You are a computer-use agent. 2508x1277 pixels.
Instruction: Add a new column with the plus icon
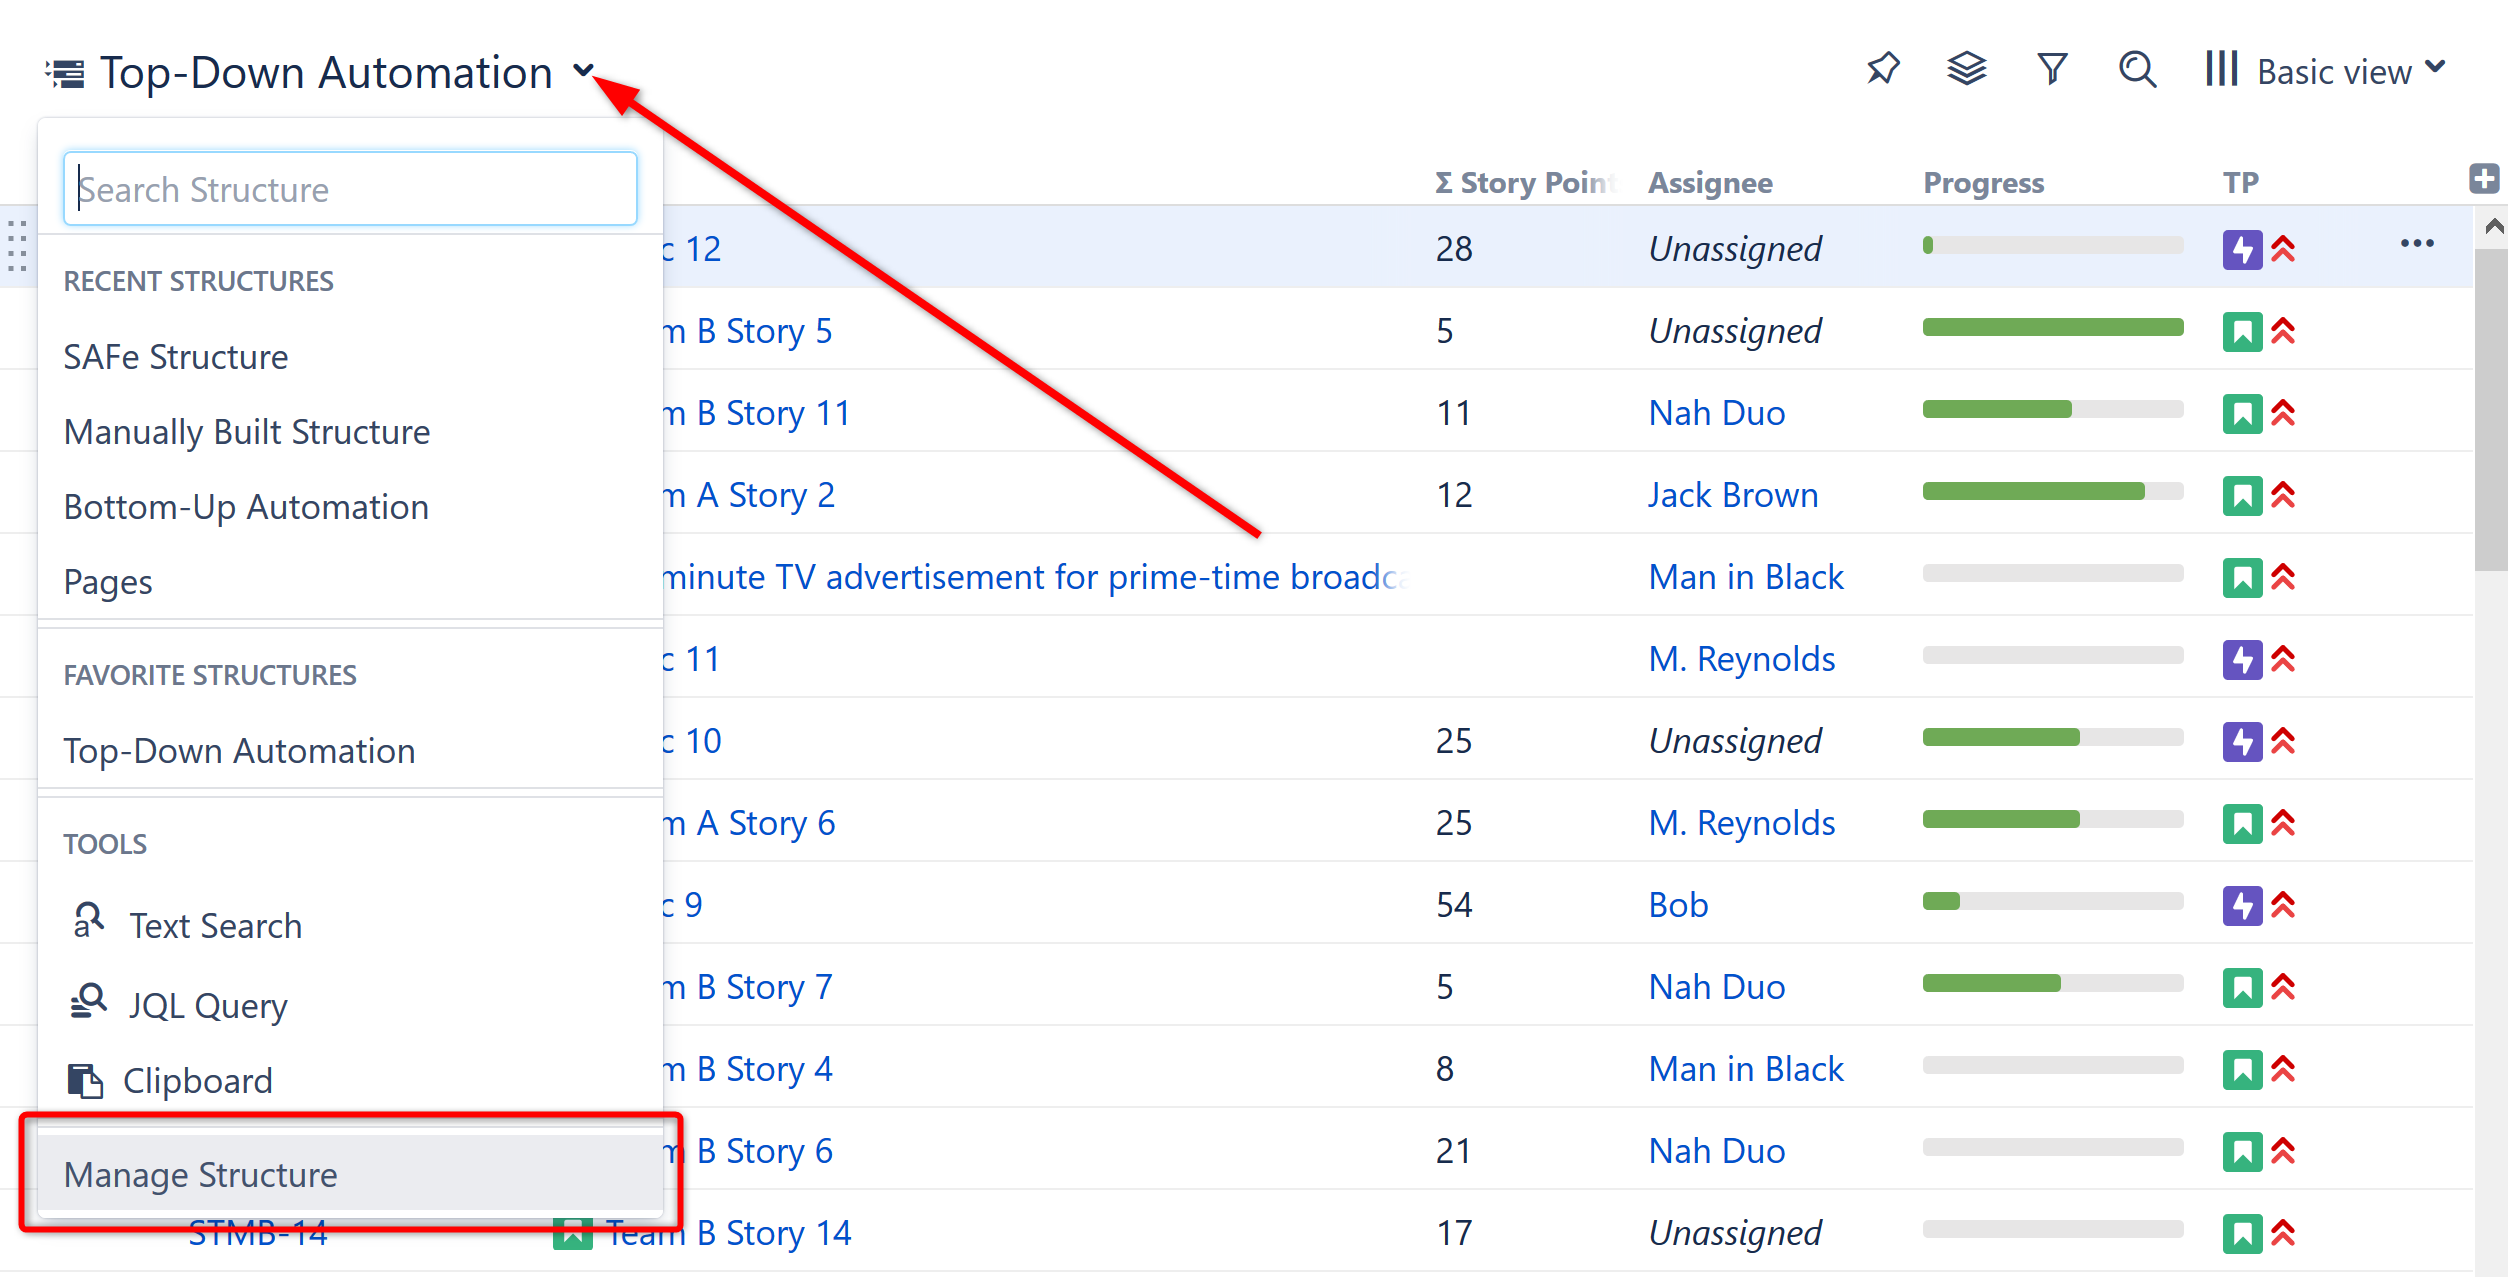[2487, 180]
